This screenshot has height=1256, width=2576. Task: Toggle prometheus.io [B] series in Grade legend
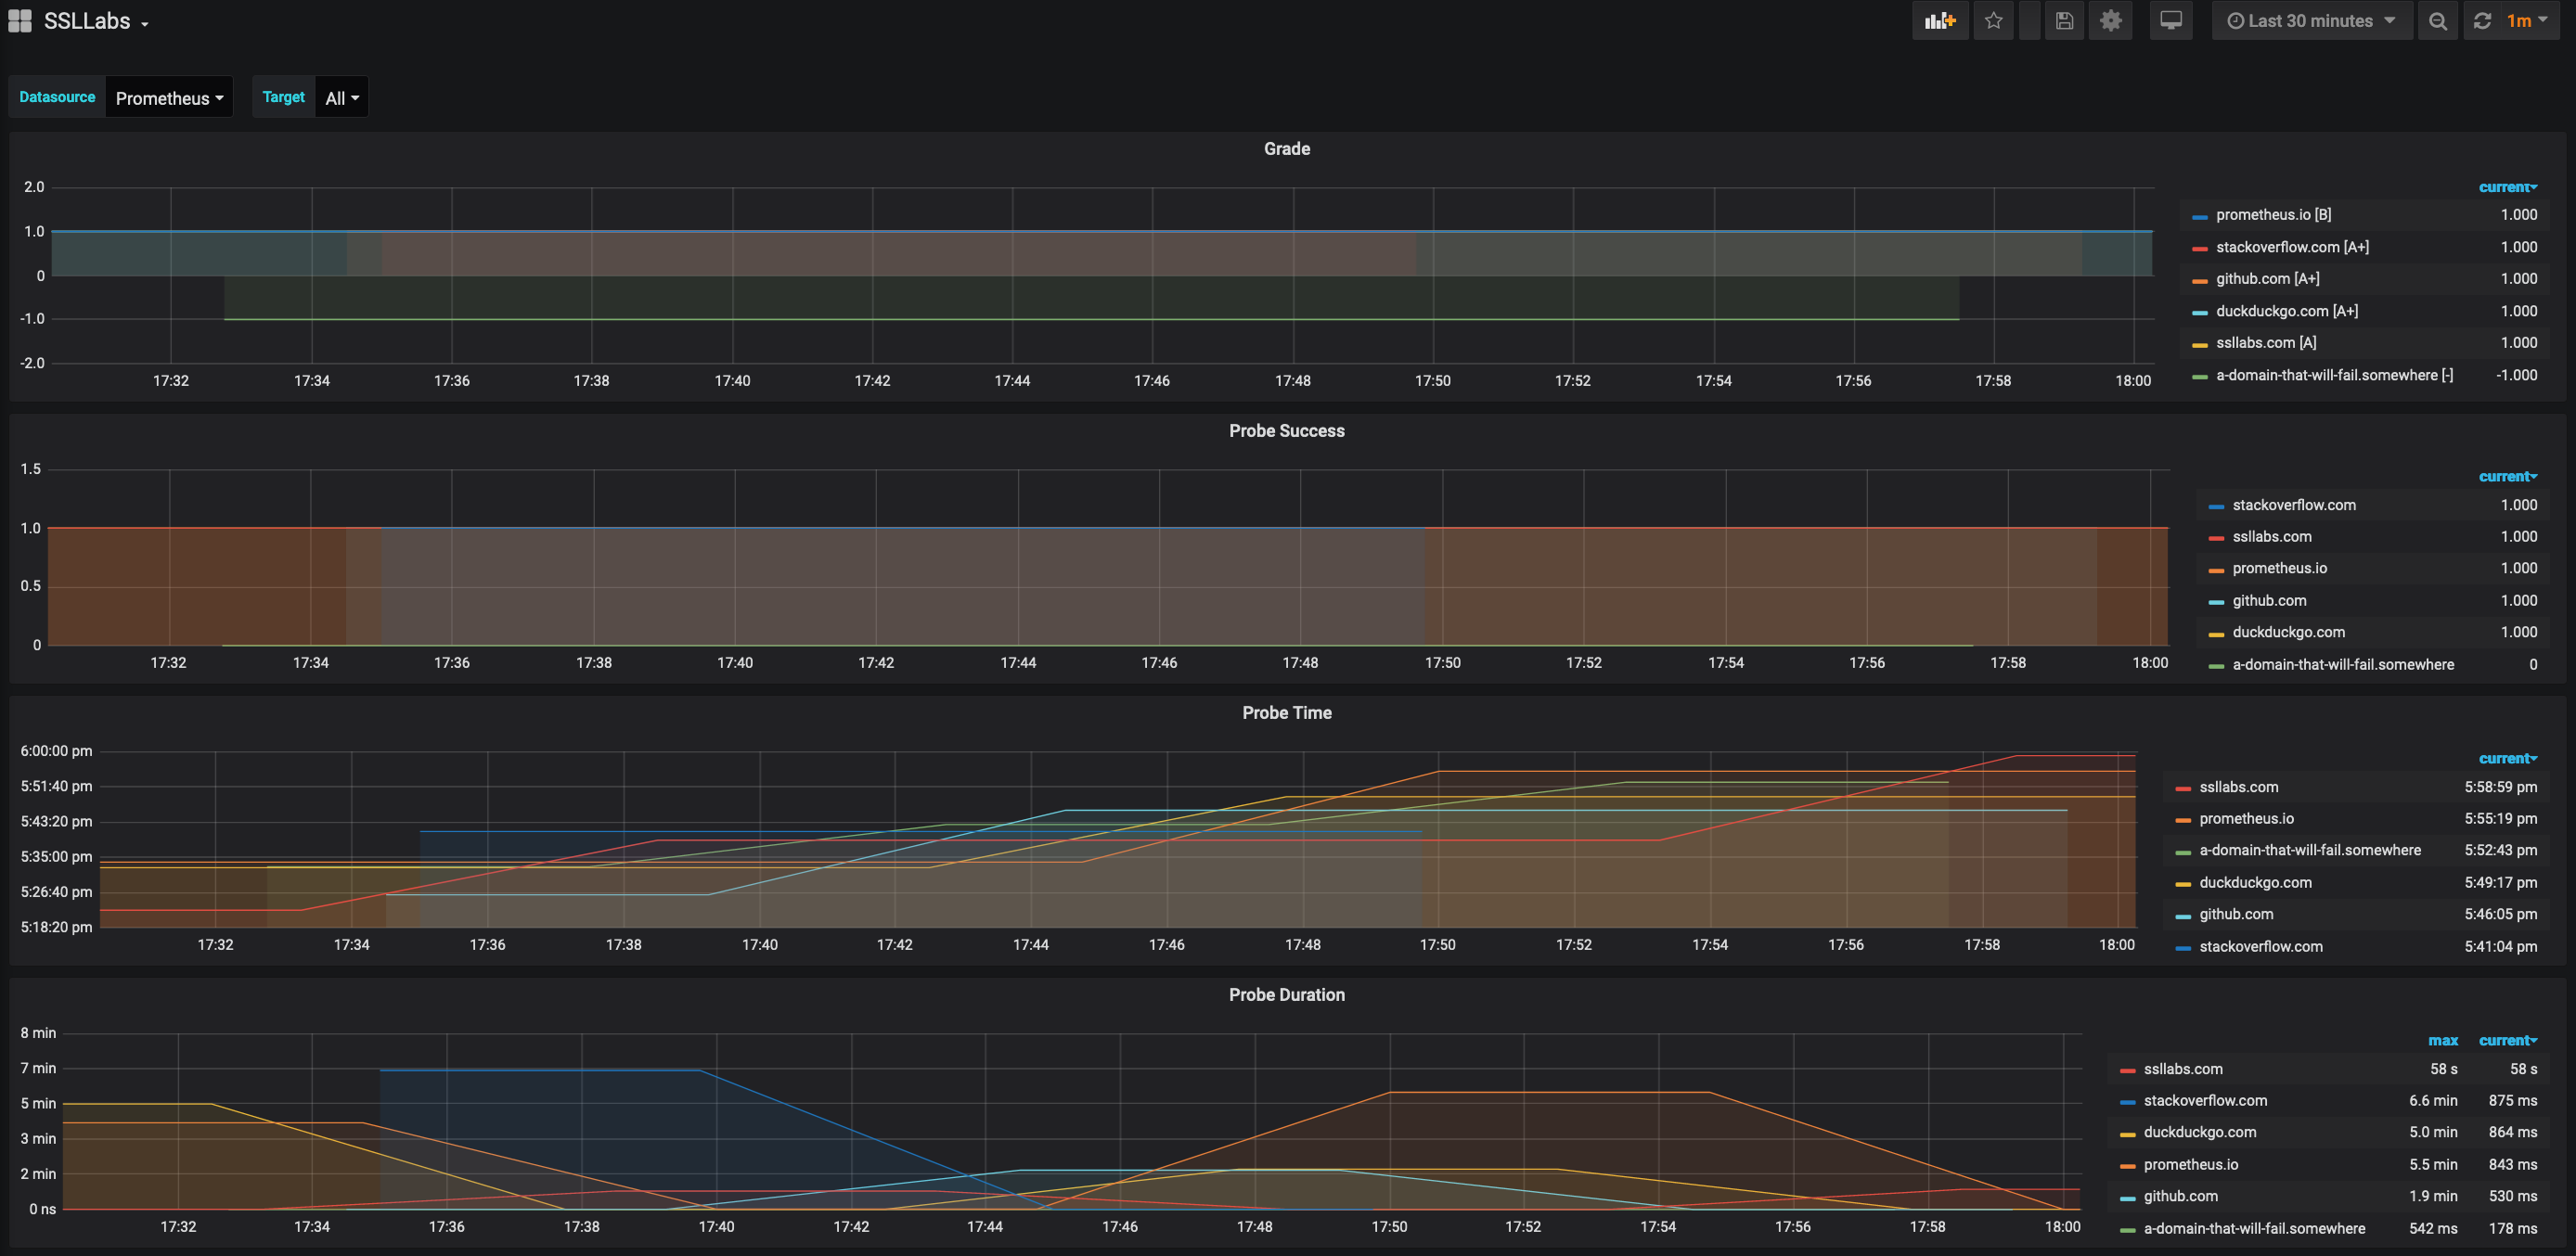[2272, 215]
